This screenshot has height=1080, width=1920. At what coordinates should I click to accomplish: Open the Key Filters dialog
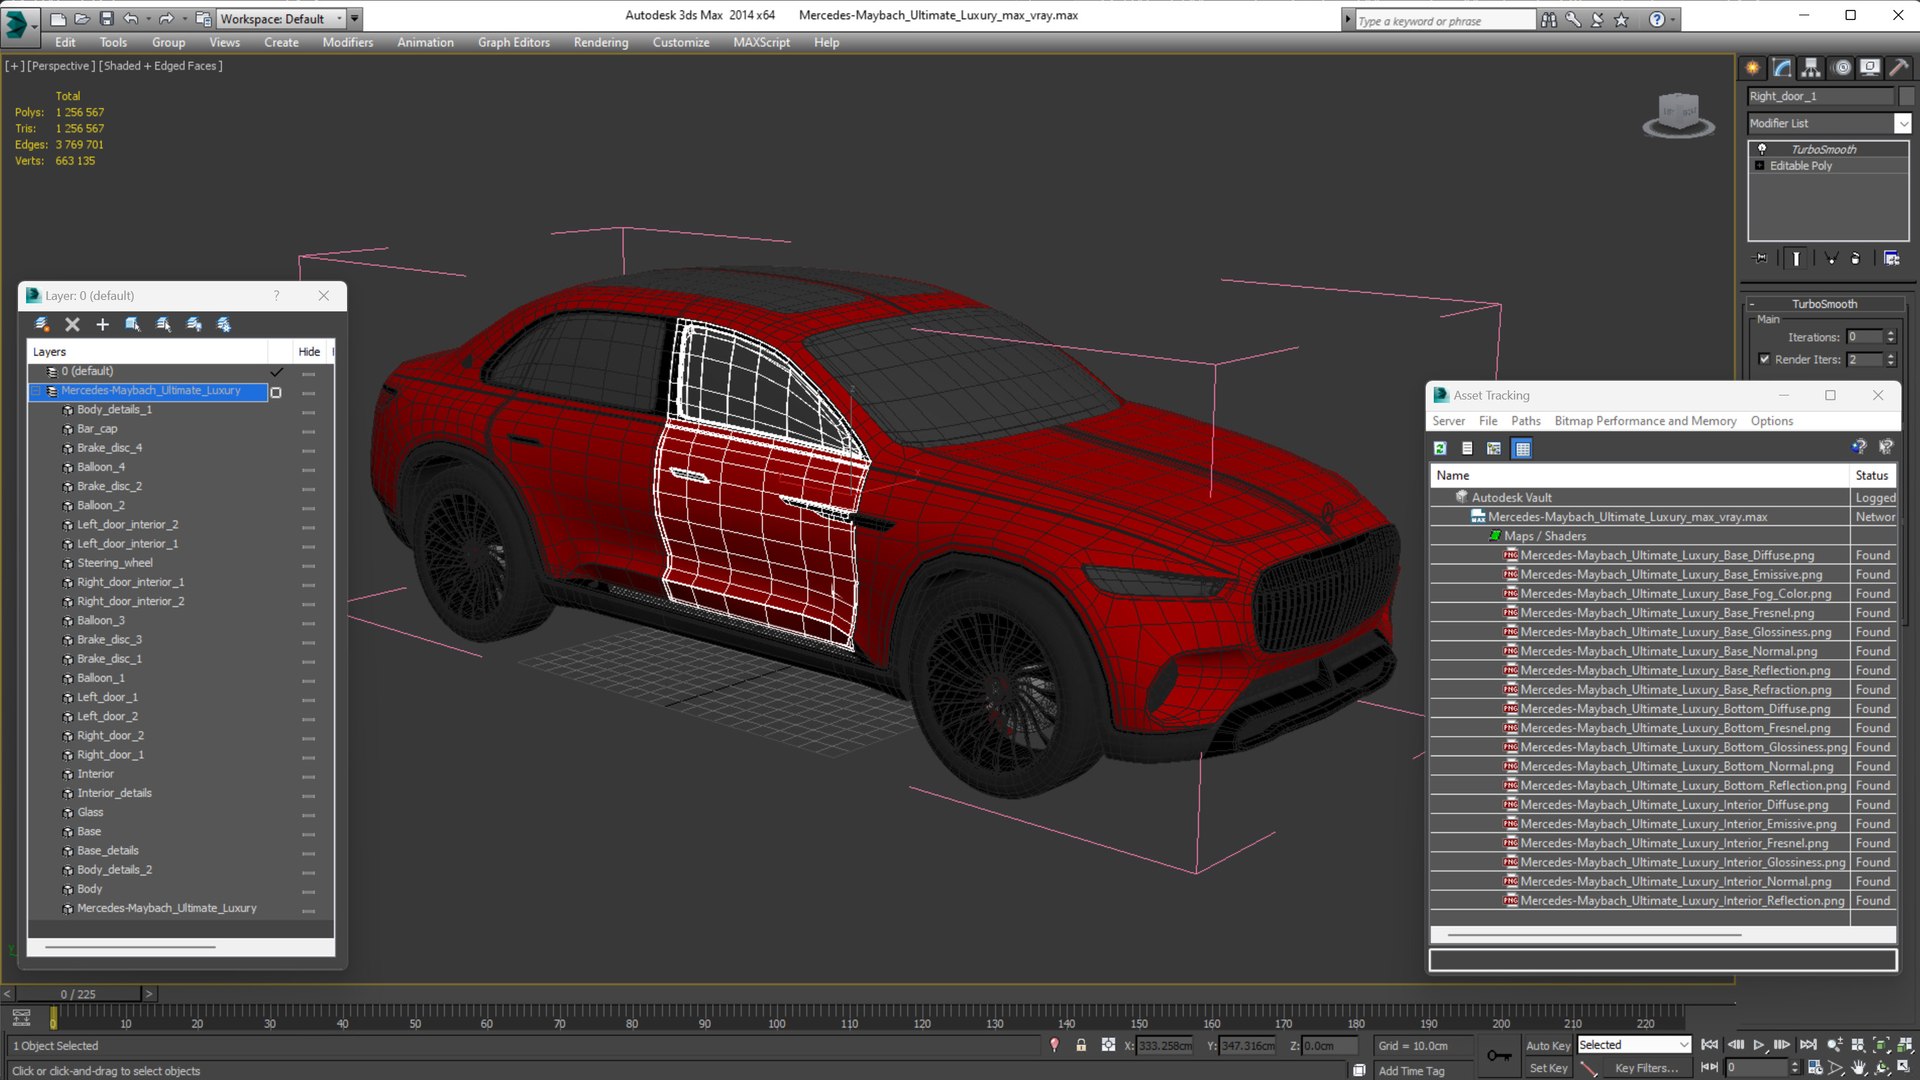pos(1646,1068)
